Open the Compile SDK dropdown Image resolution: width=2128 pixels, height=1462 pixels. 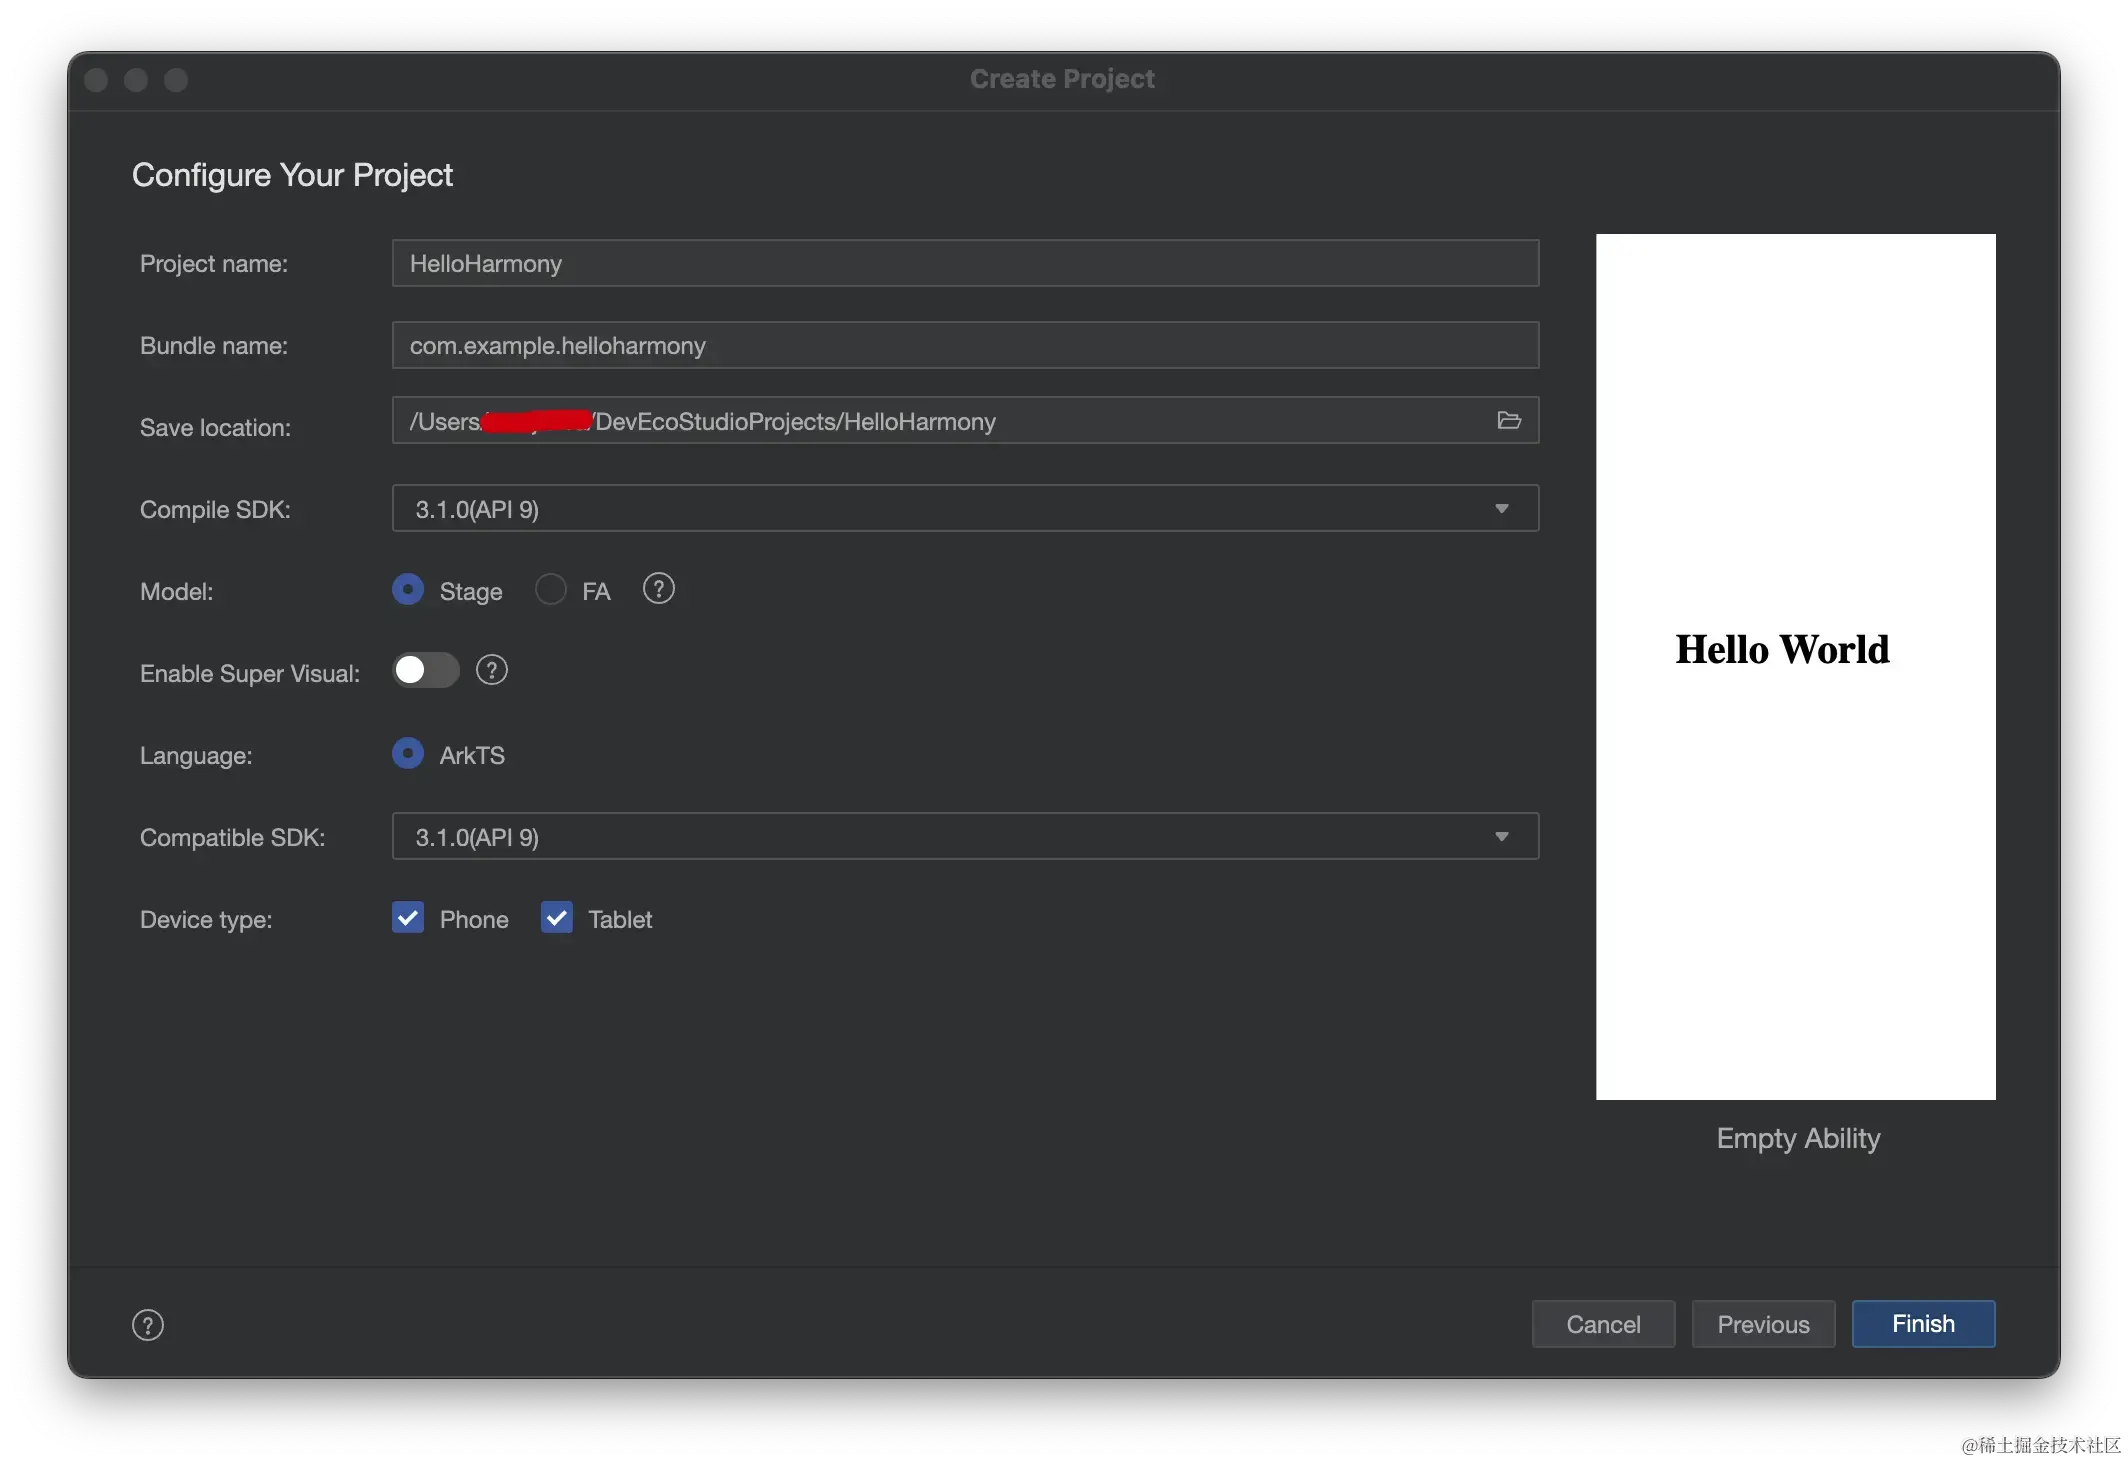965,508
